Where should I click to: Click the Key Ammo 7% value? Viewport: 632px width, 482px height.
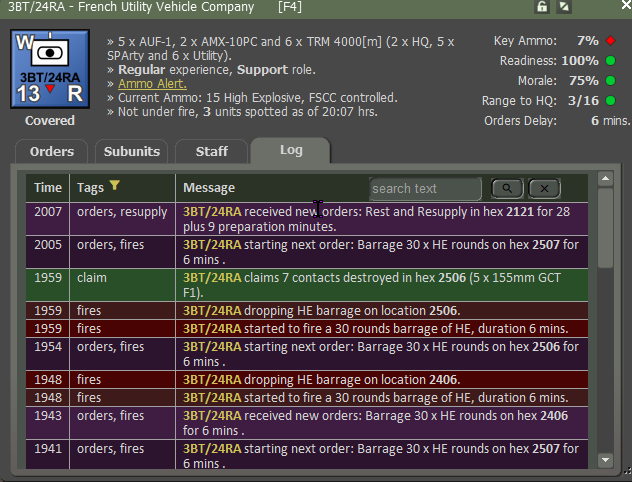pos(588,41)
